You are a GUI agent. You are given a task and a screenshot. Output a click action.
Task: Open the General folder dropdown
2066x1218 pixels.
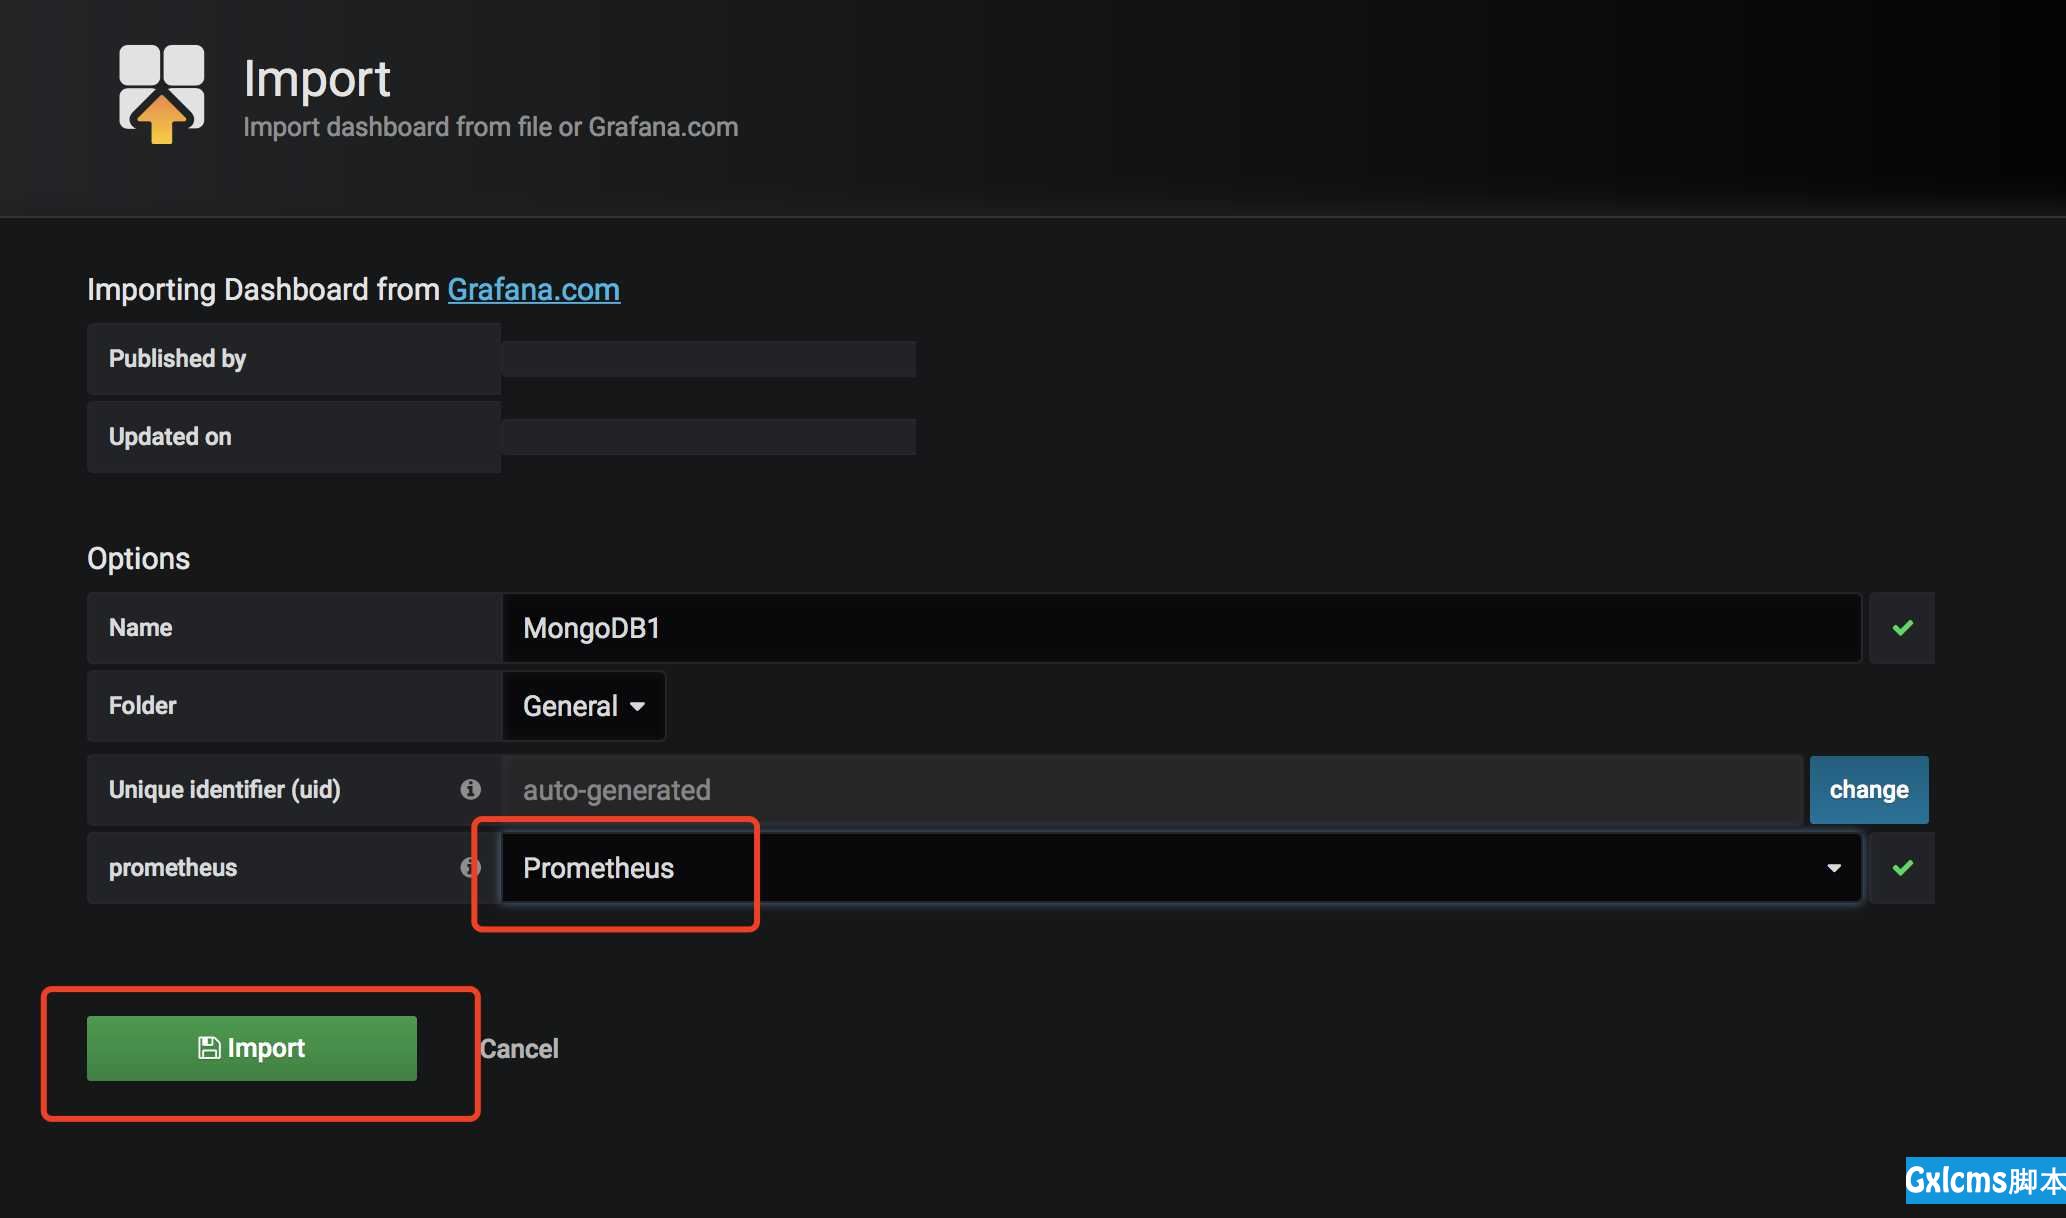point(583,706)
